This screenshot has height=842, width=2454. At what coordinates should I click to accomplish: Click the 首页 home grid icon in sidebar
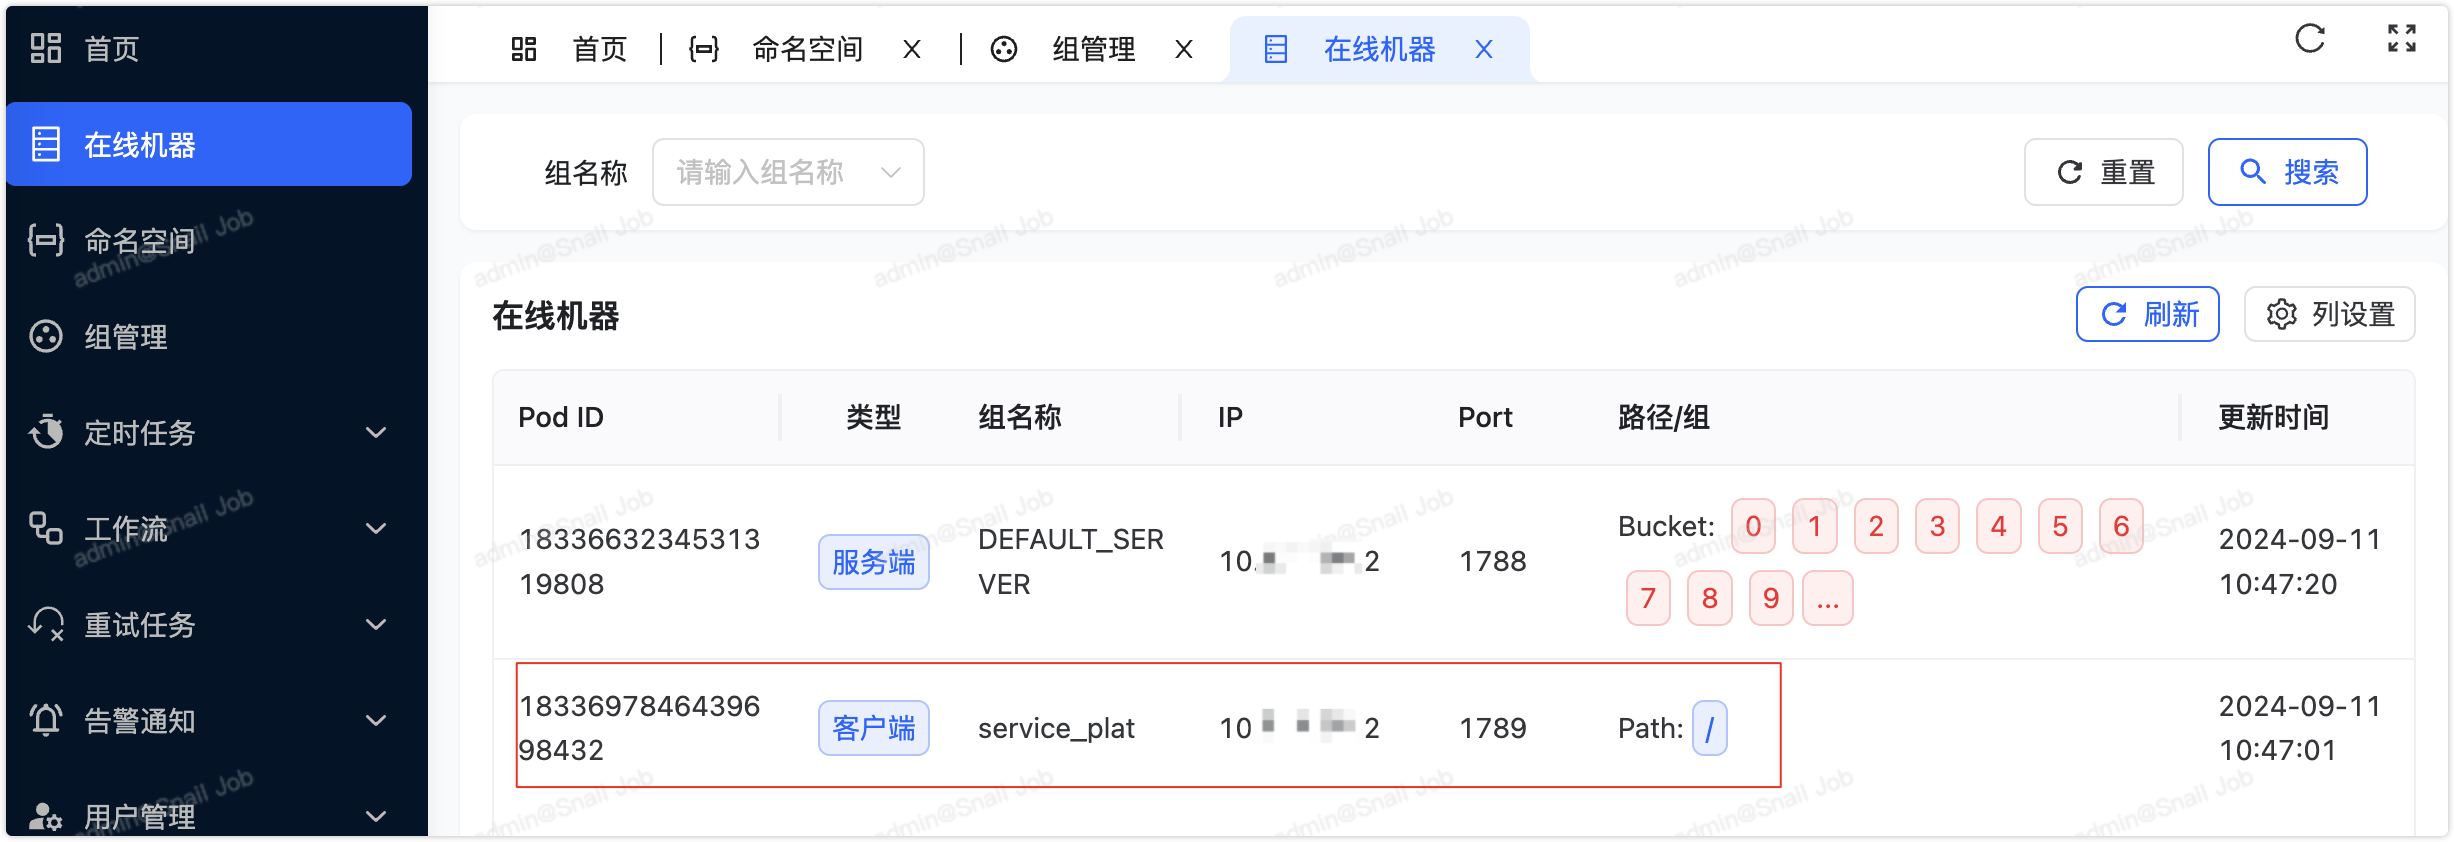coord(46,48)
